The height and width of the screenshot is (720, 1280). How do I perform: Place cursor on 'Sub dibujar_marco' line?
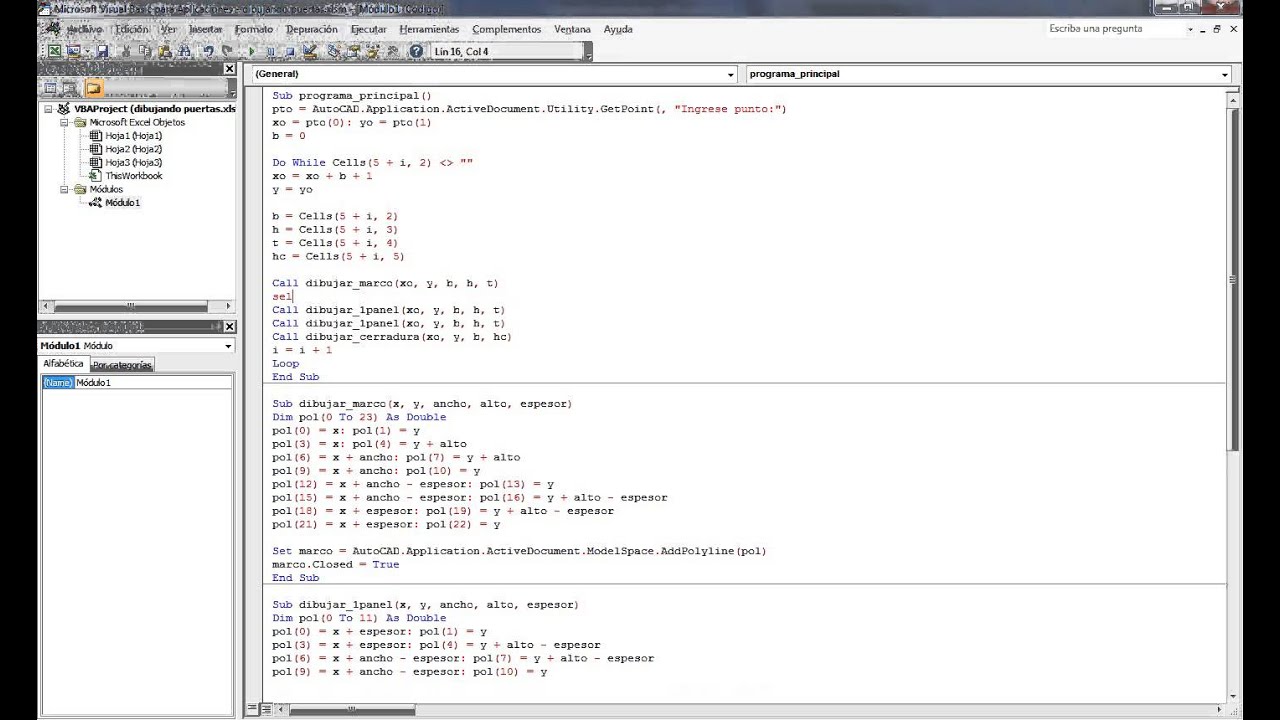pyautogui.click(x=421, y=404)
